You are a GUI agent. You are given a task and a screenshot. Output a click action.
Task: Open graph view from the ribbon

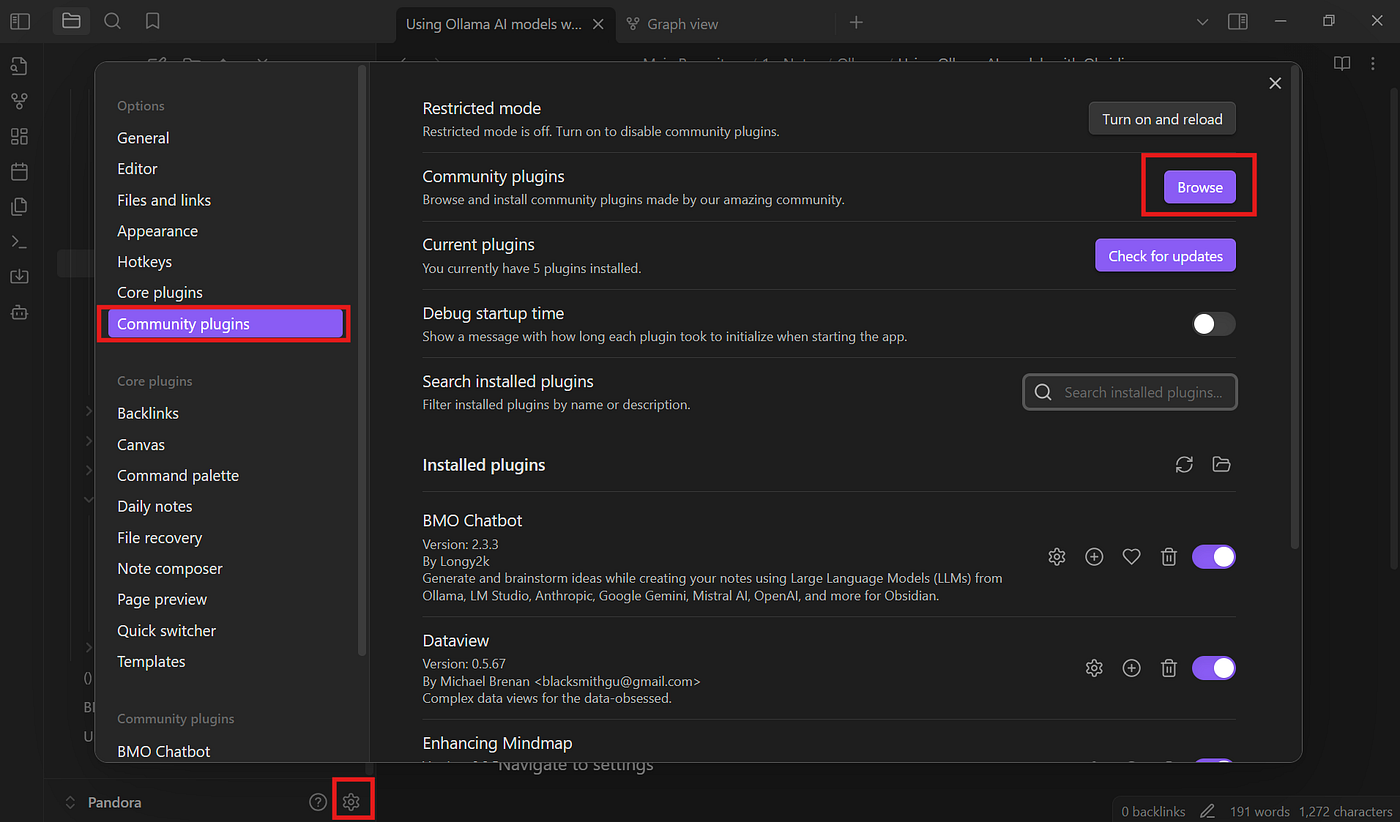(19, 102)
